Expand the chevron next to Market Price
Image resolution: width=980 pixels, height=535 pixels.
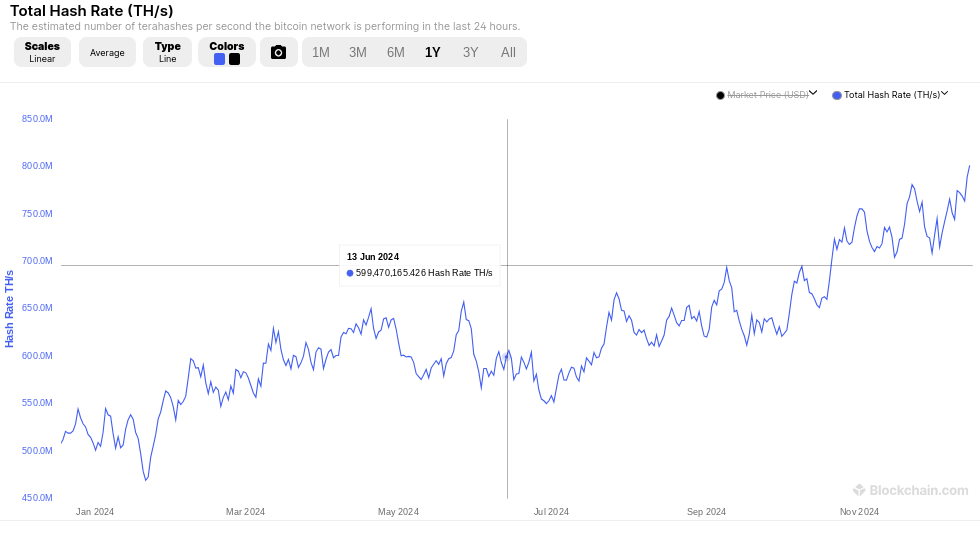[813, 93]
